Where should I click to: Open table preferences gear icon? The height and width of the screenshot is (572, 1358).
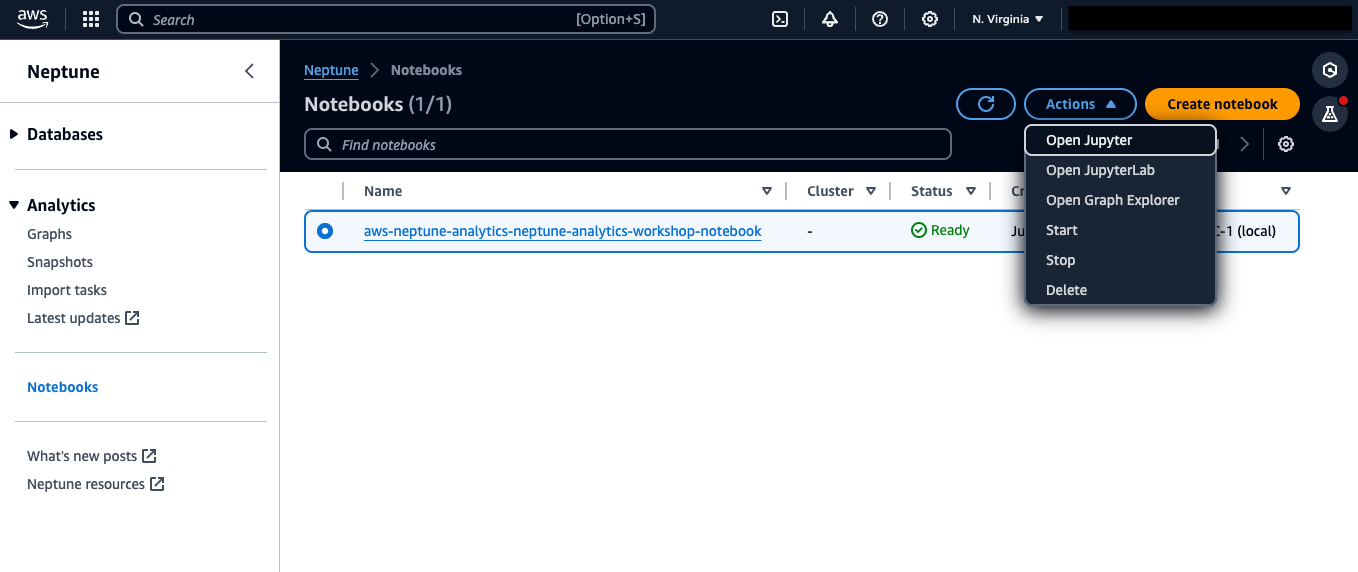(x=1286, y=144)
